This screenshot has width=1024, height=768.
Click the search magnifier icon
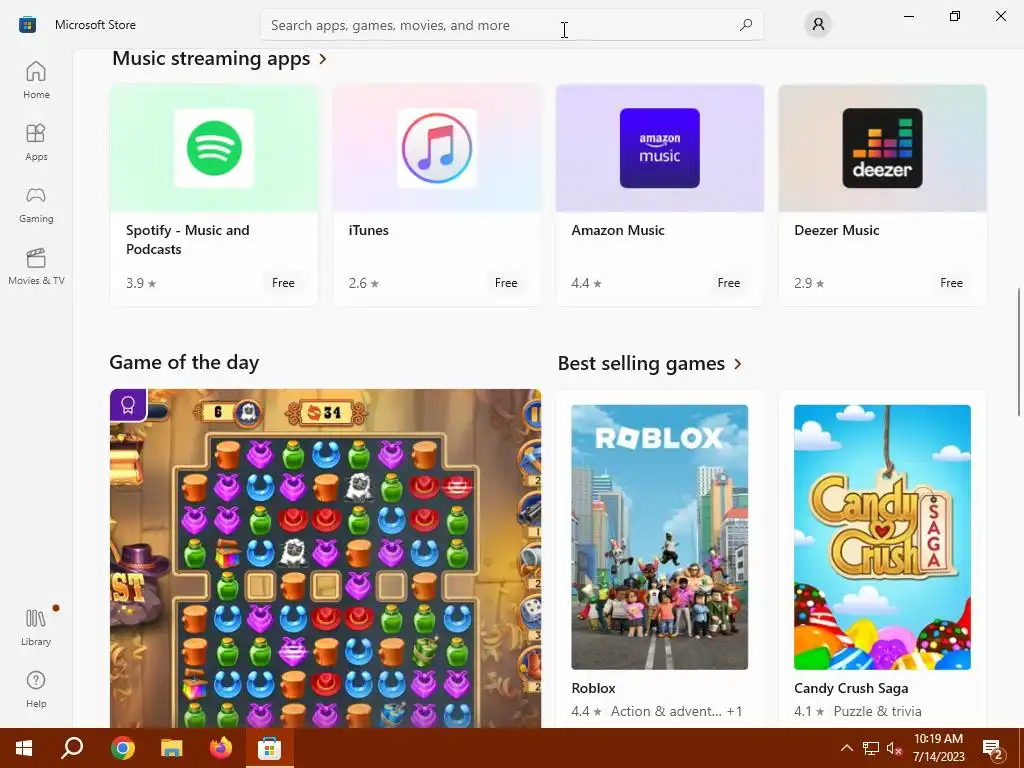(746, 25)
